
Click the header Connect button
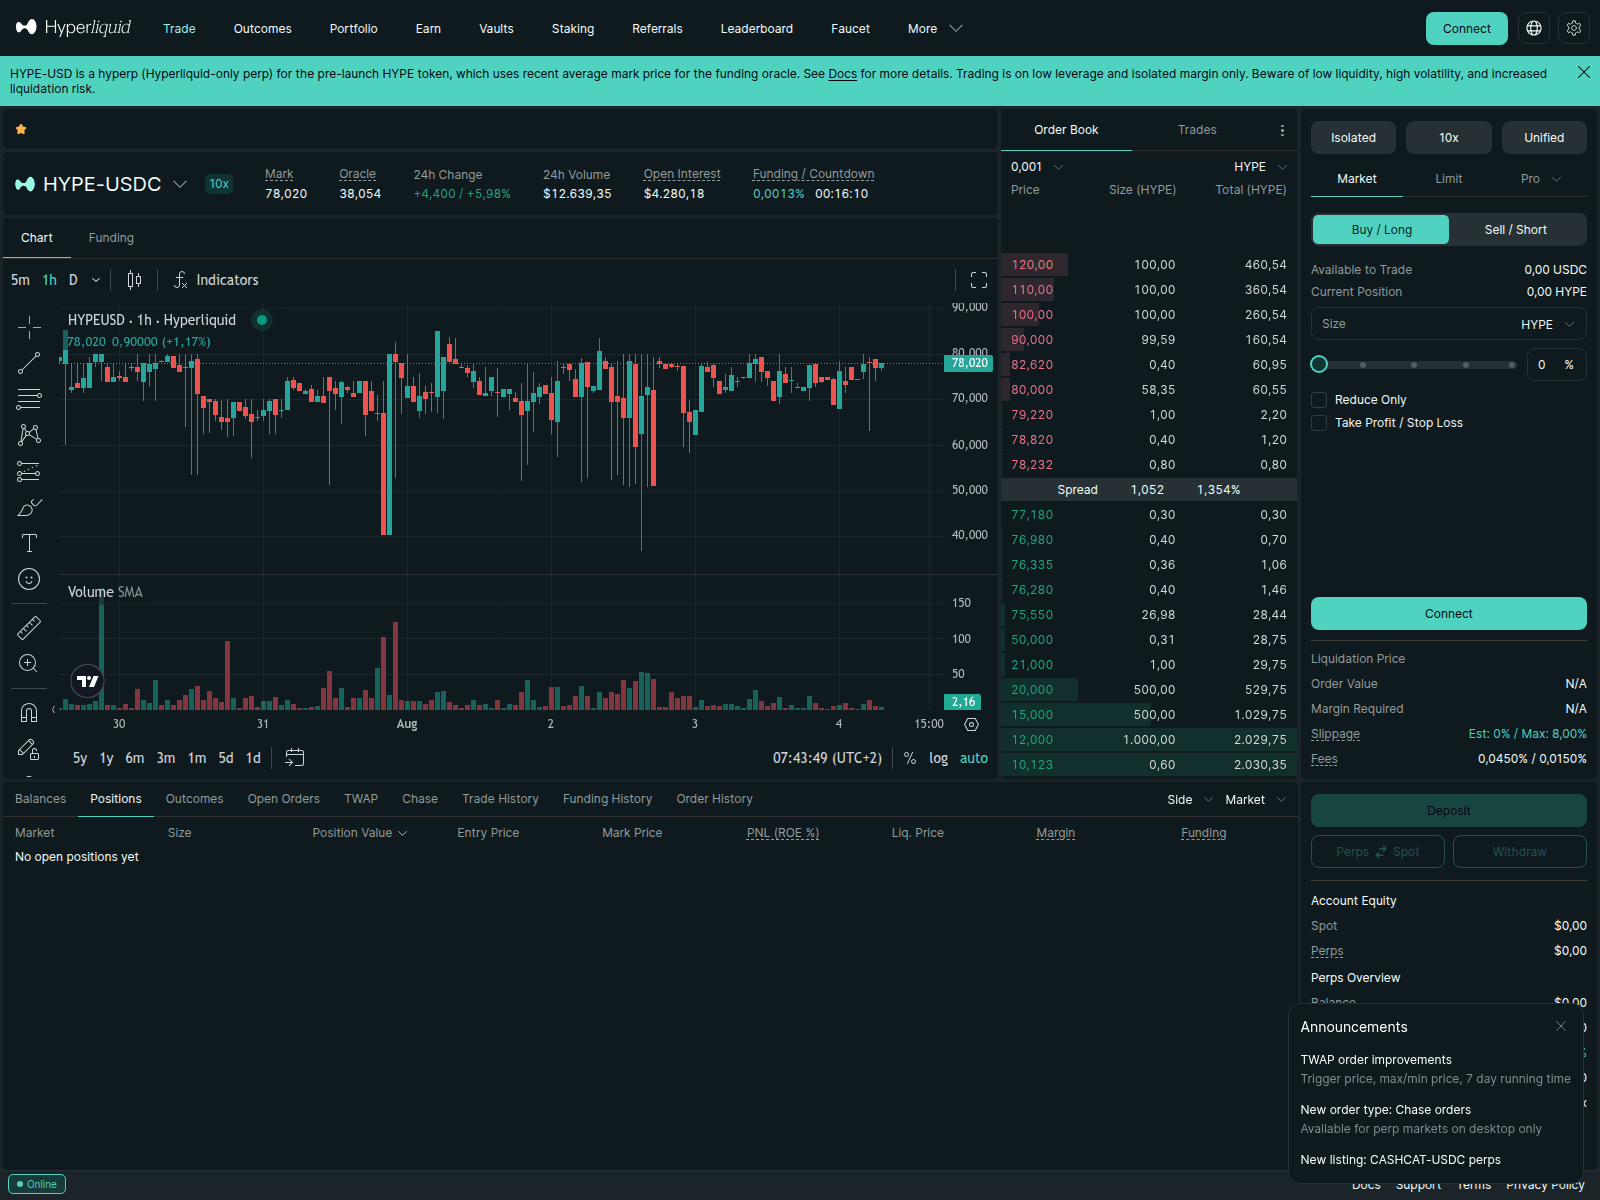click(x=1467, y=28)
